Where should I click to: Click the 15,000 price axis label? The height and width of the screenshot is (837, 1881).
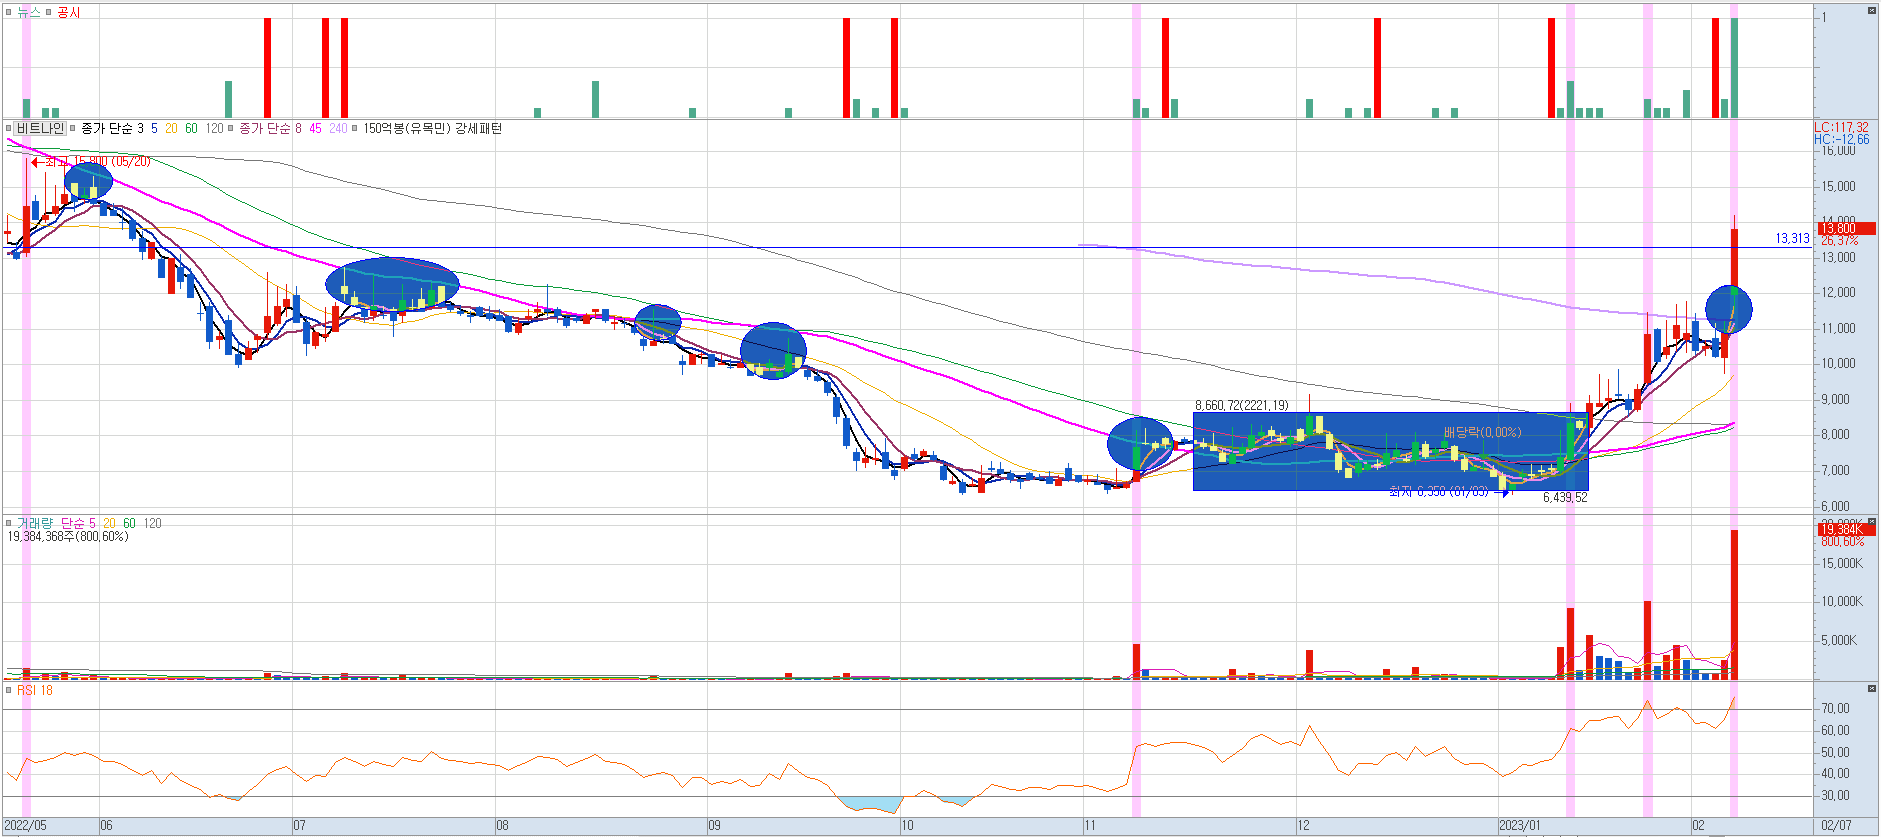coord(1838,186)
